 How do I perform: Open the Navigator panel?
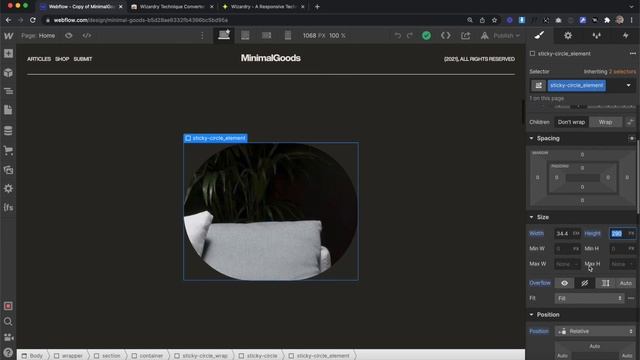(8, 91)
